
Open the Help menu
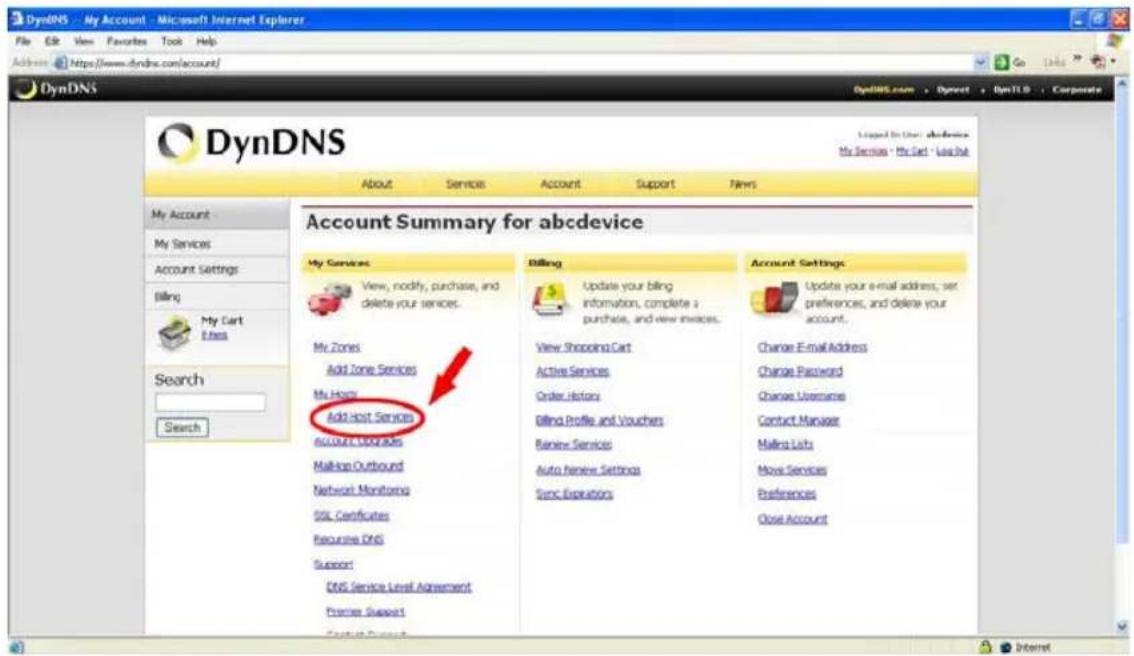tap(206, 41)
